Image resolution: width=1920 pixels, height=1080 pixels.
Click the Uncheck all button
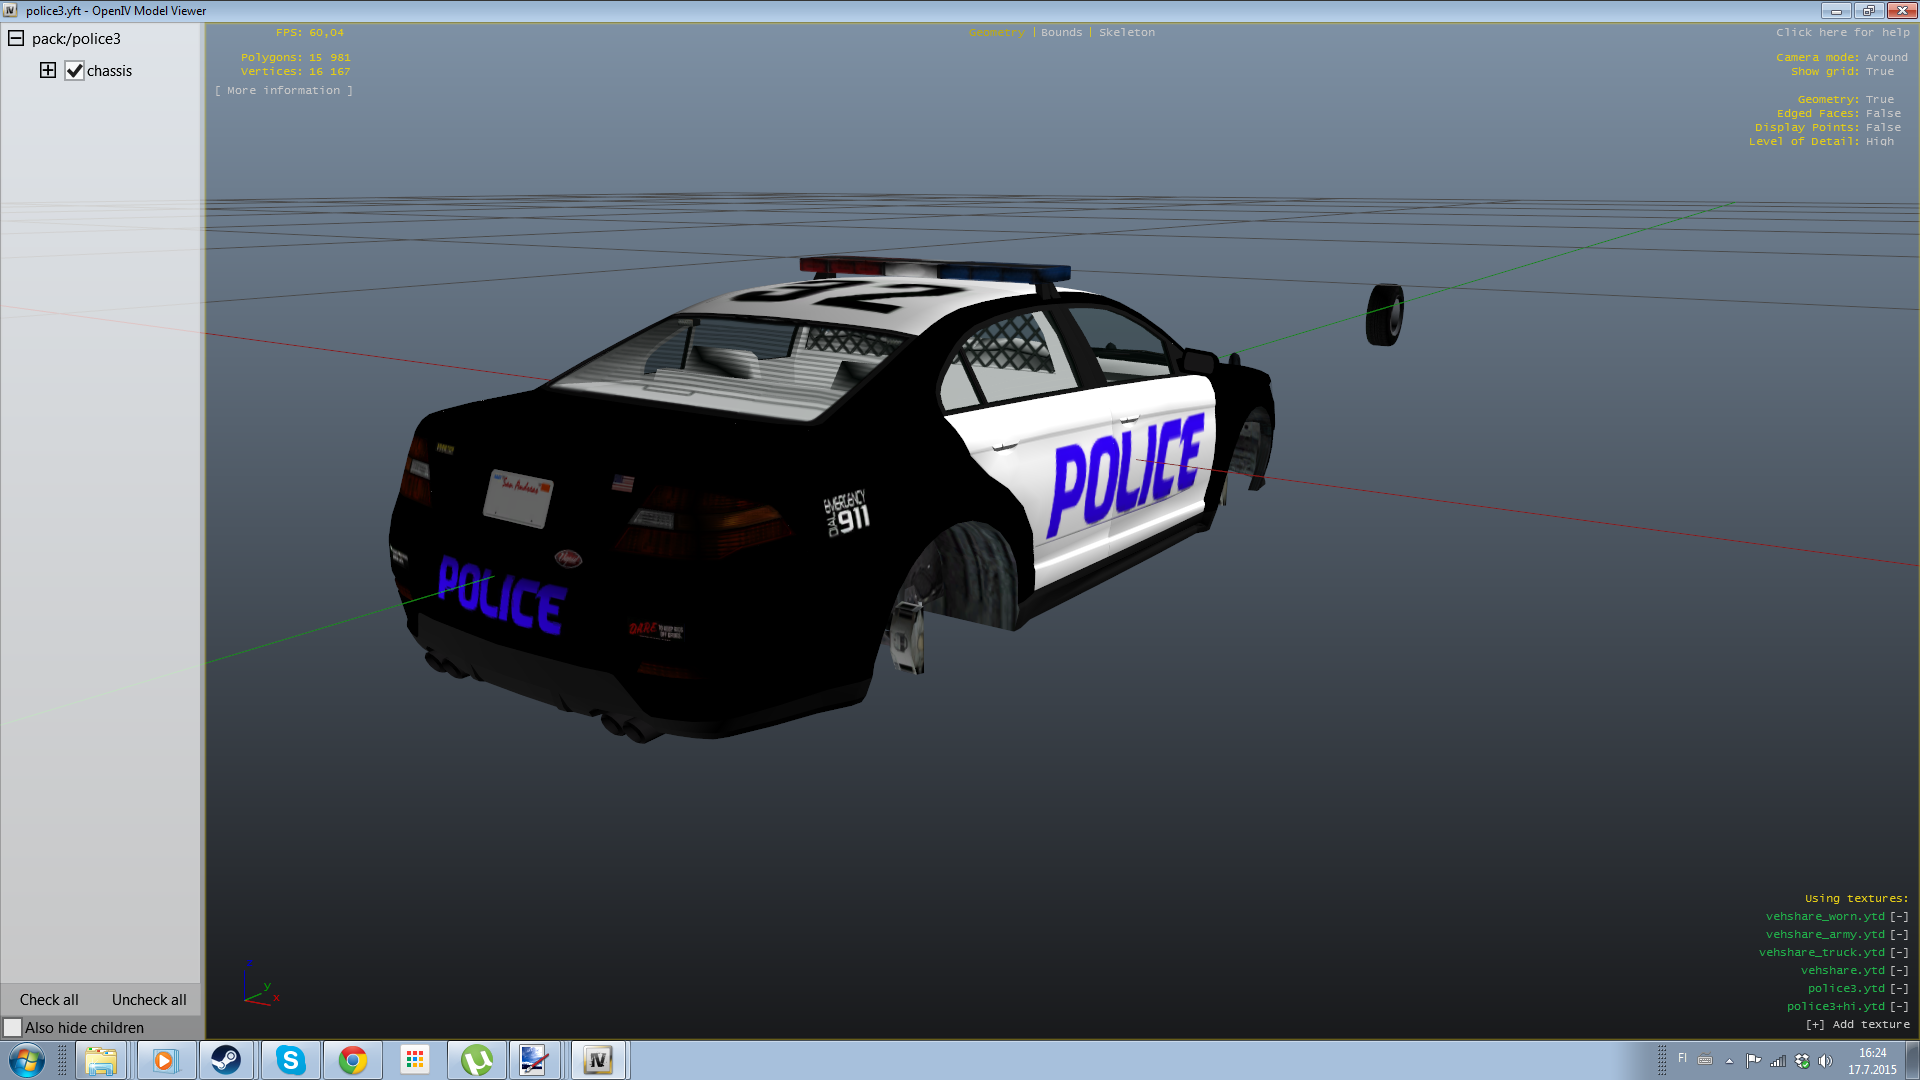tap(149, 999)
